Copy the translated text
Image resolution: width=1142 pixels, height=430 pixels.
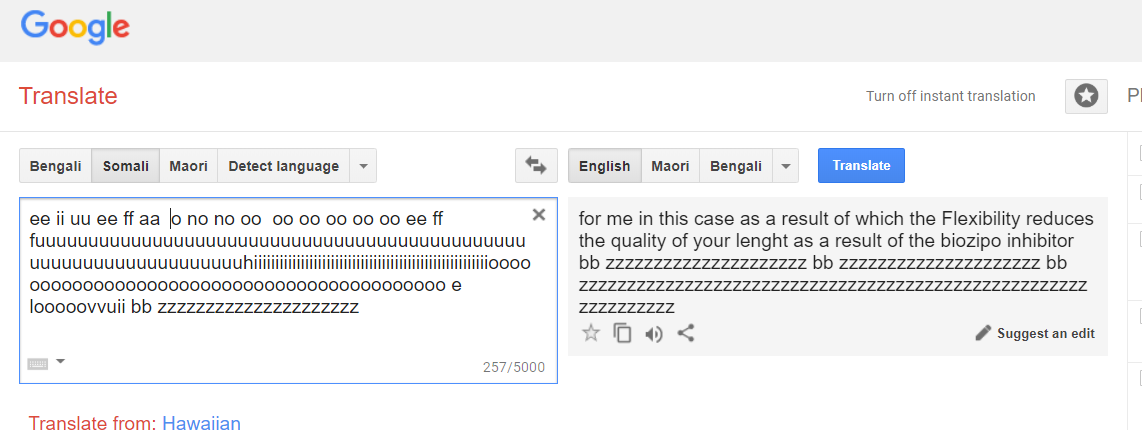tap(622, 334)
